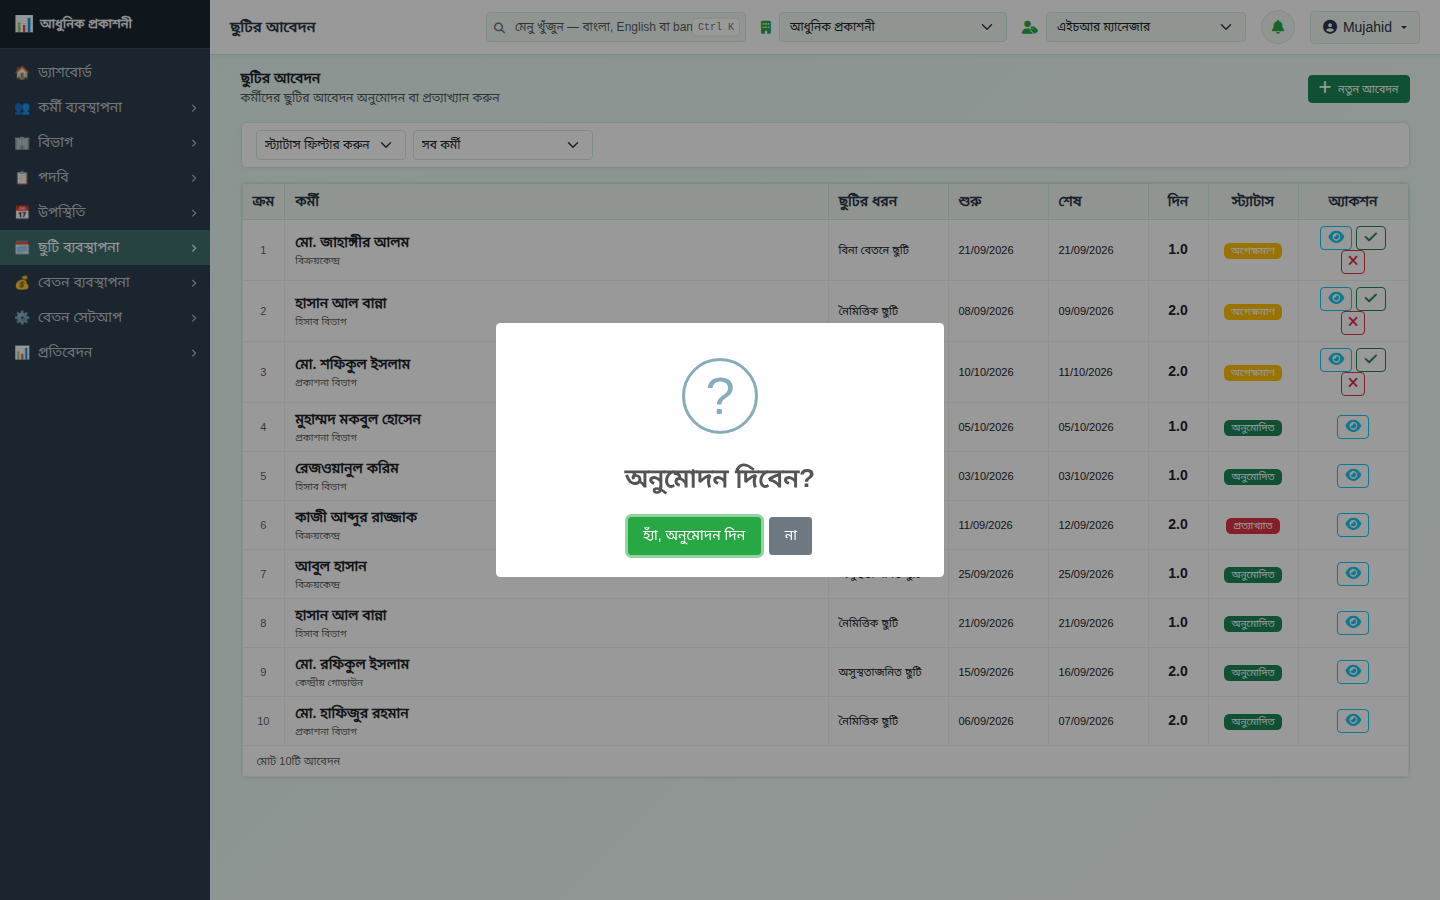The height and width of the screenshot is (900, 1440).
Task: View রেজওয়ানুল করিম leave eye icon
Action: point(1353,476)
